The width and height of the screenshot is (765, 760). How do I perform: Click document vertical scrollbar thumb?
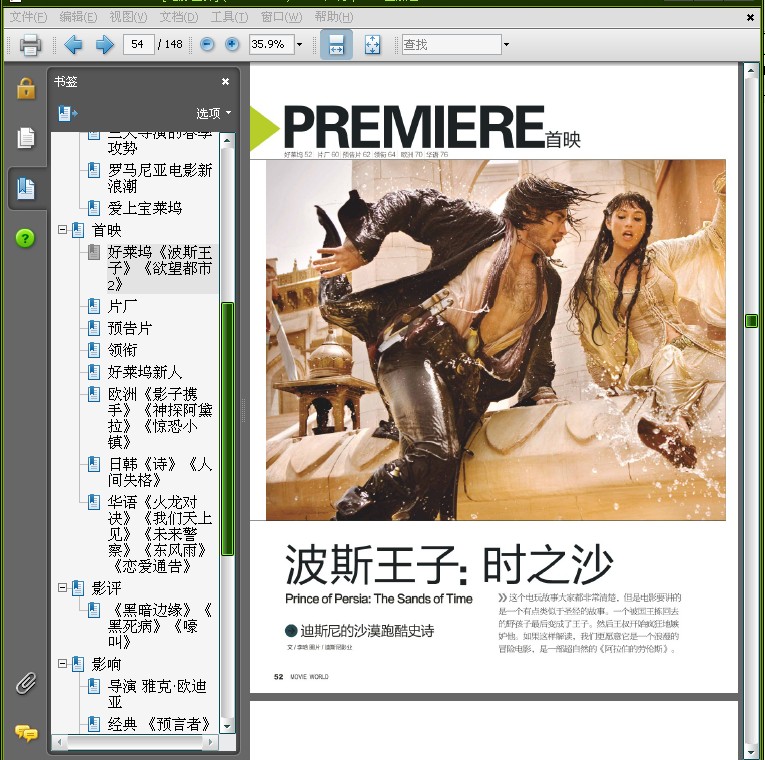751,320
